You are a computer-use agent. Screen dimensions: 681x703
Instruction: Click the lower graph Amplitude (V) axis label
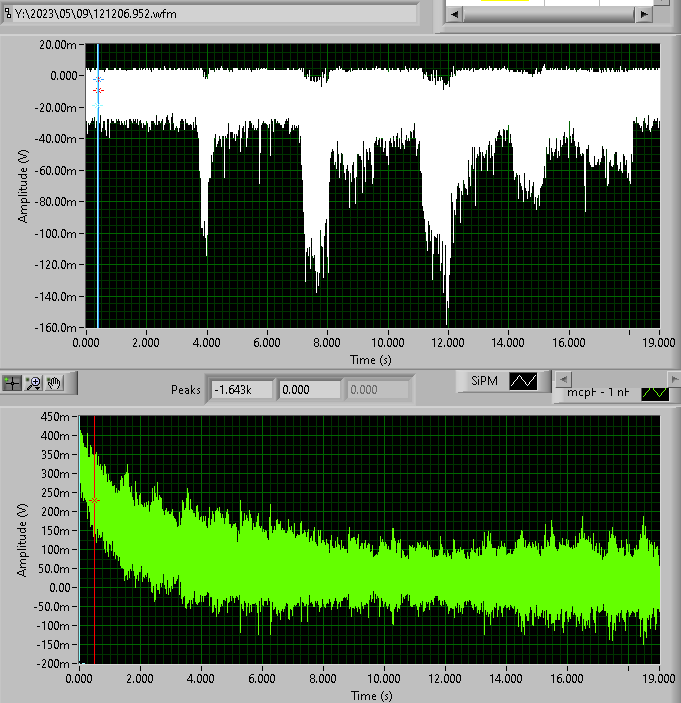click(22, 540)
